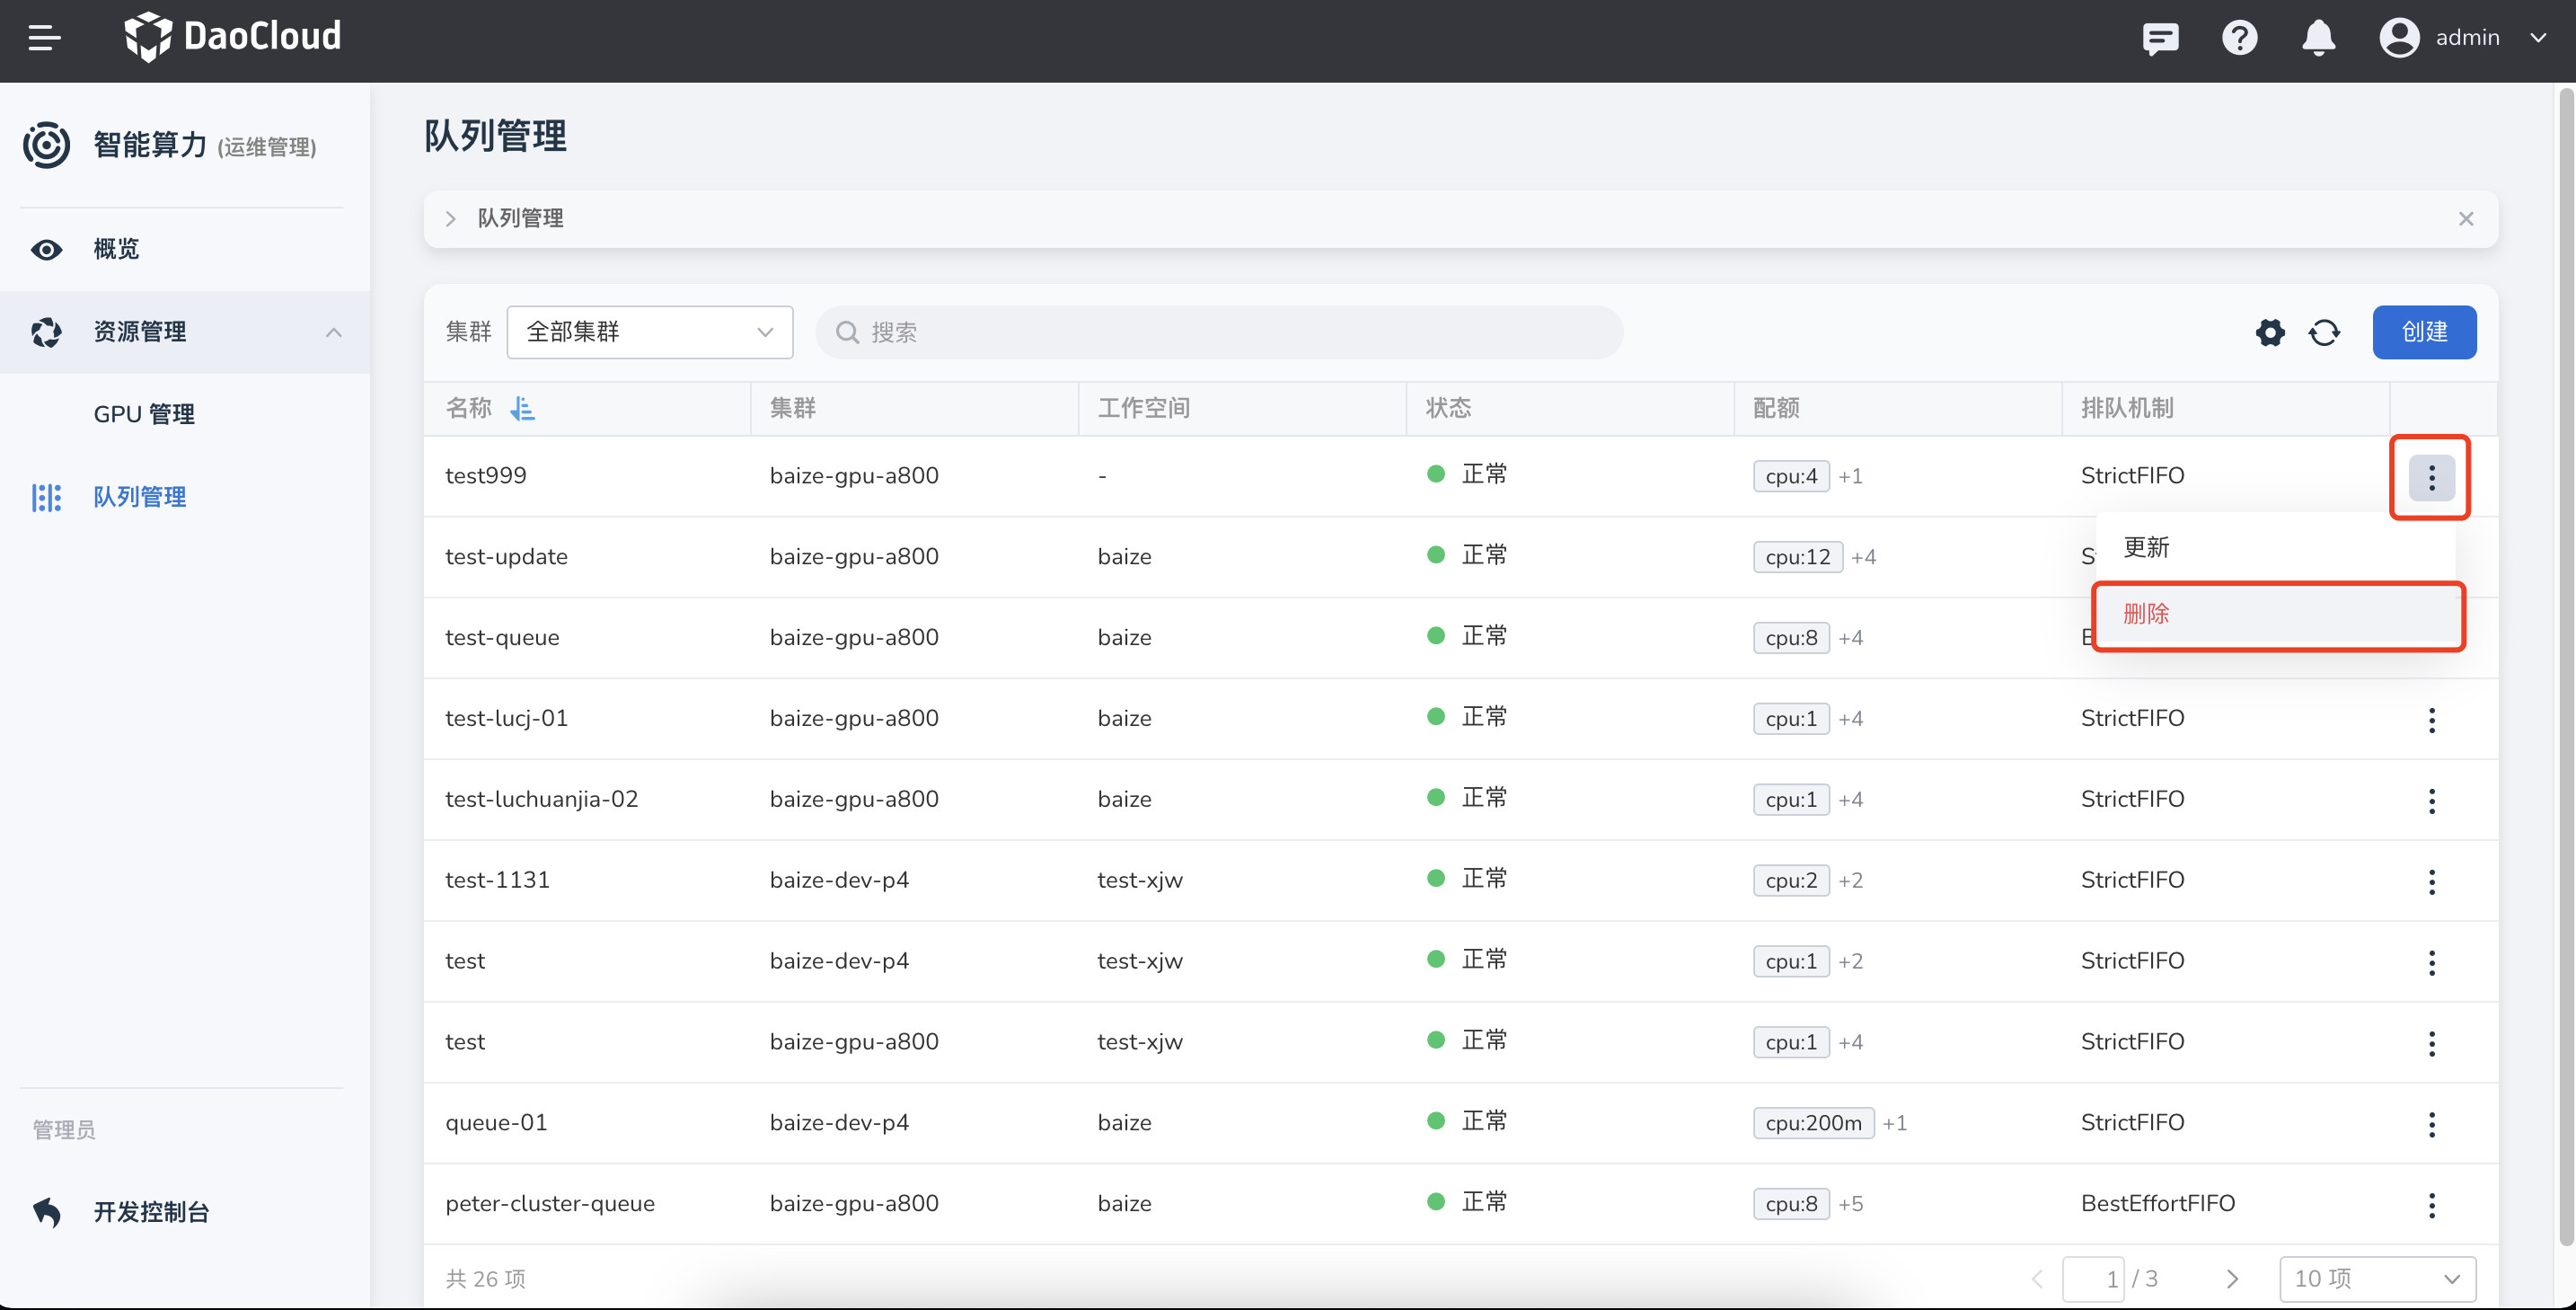Image resolution: width=2576 pixels, height=1310 pixels.
Task: Open the messages chat icon
Action: pyautogui.click(x=2160, y=39)
